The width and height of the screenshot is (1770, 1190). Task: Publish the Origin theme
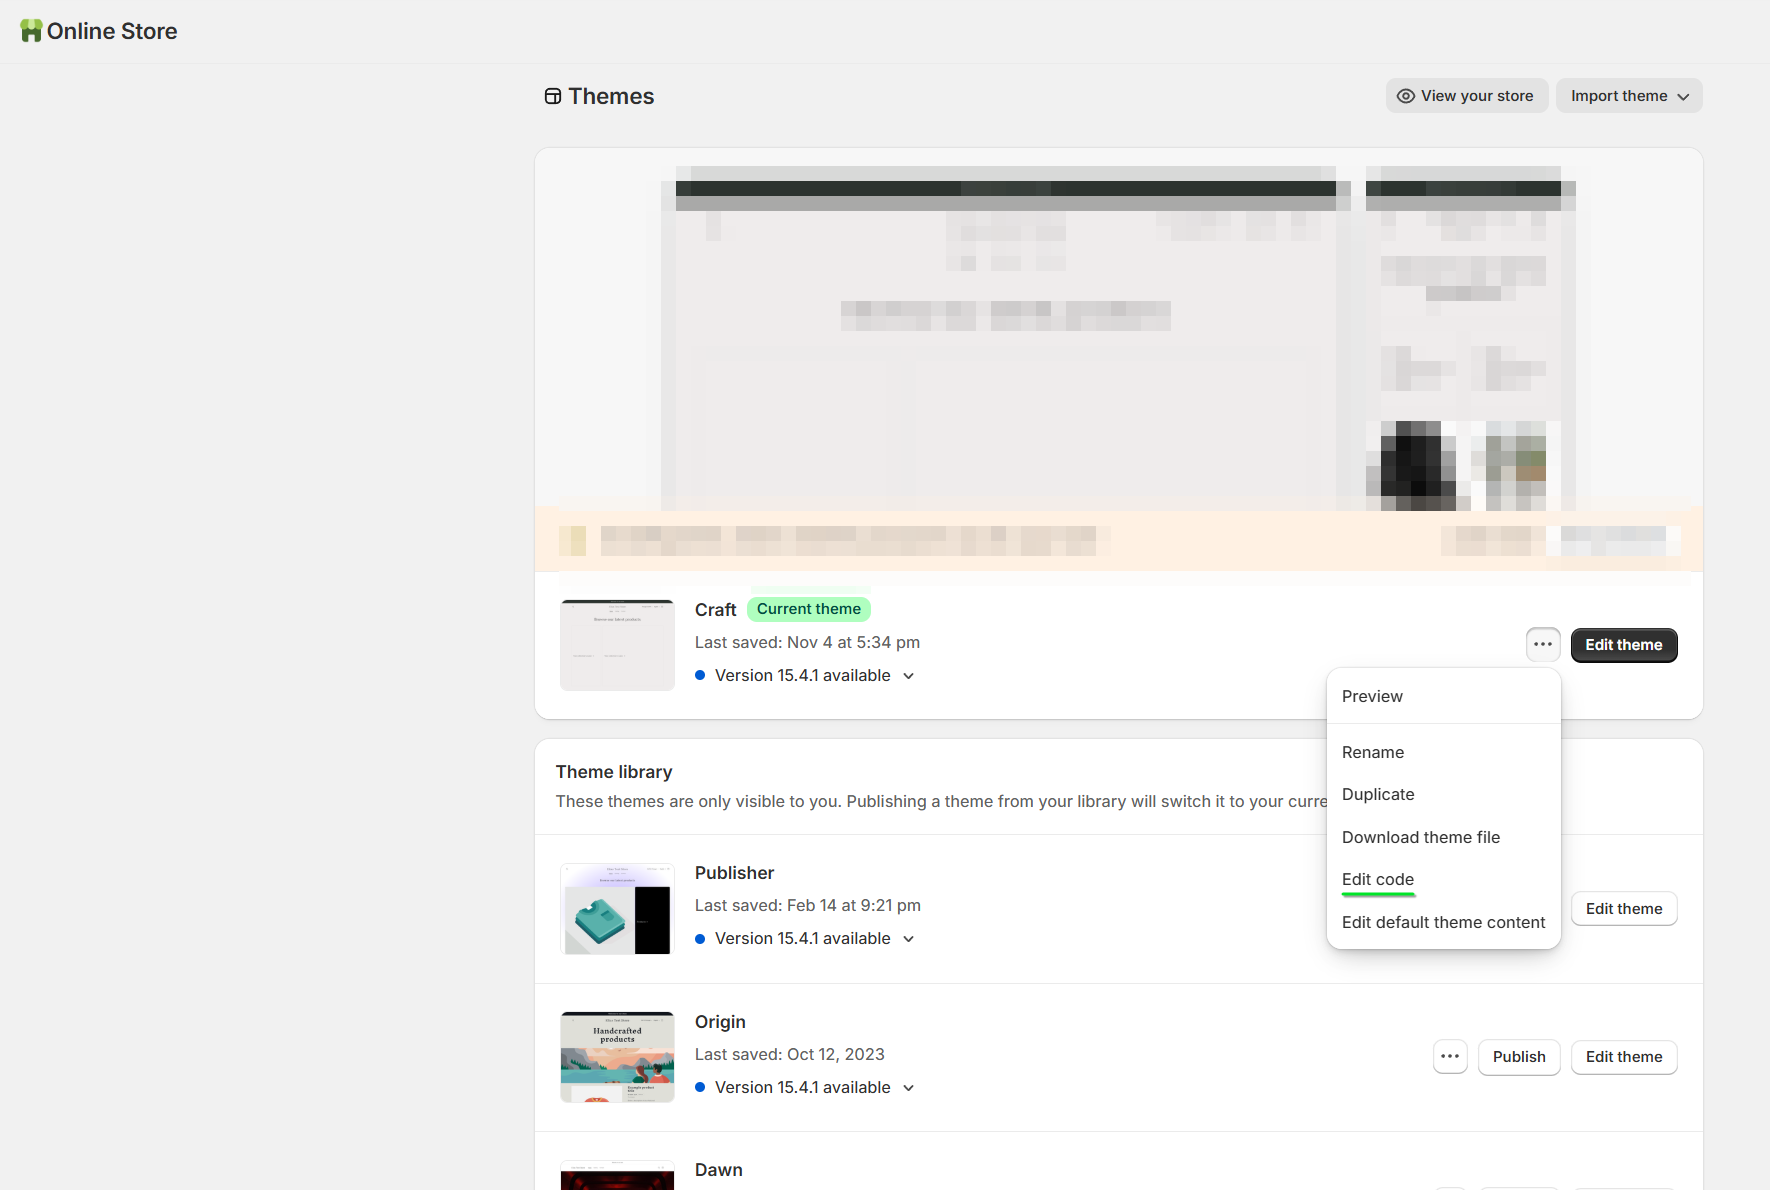1519,1057
